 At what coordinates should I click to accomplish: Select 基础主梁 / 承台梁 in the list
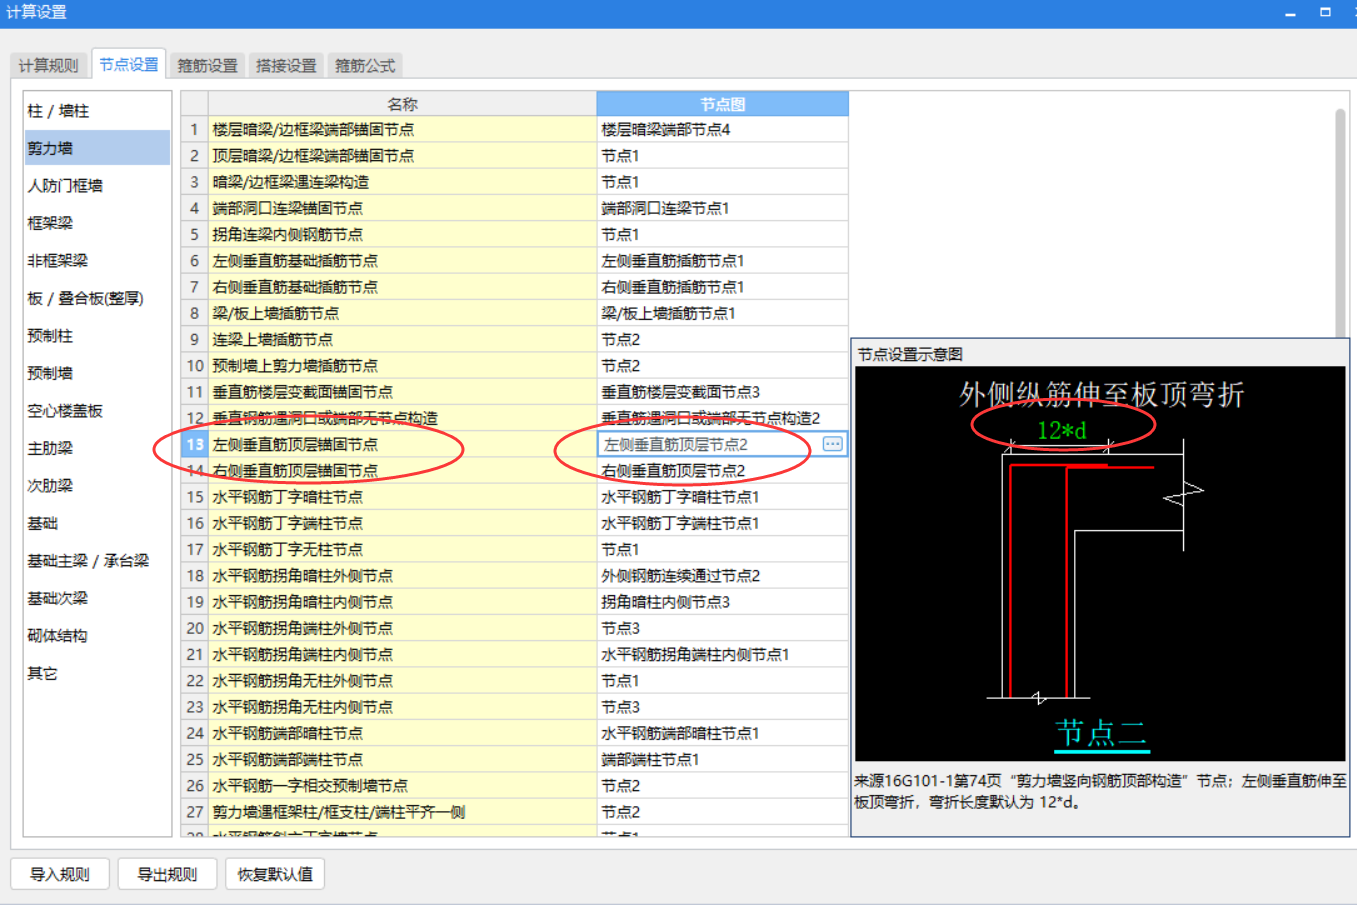pos(97,561)
